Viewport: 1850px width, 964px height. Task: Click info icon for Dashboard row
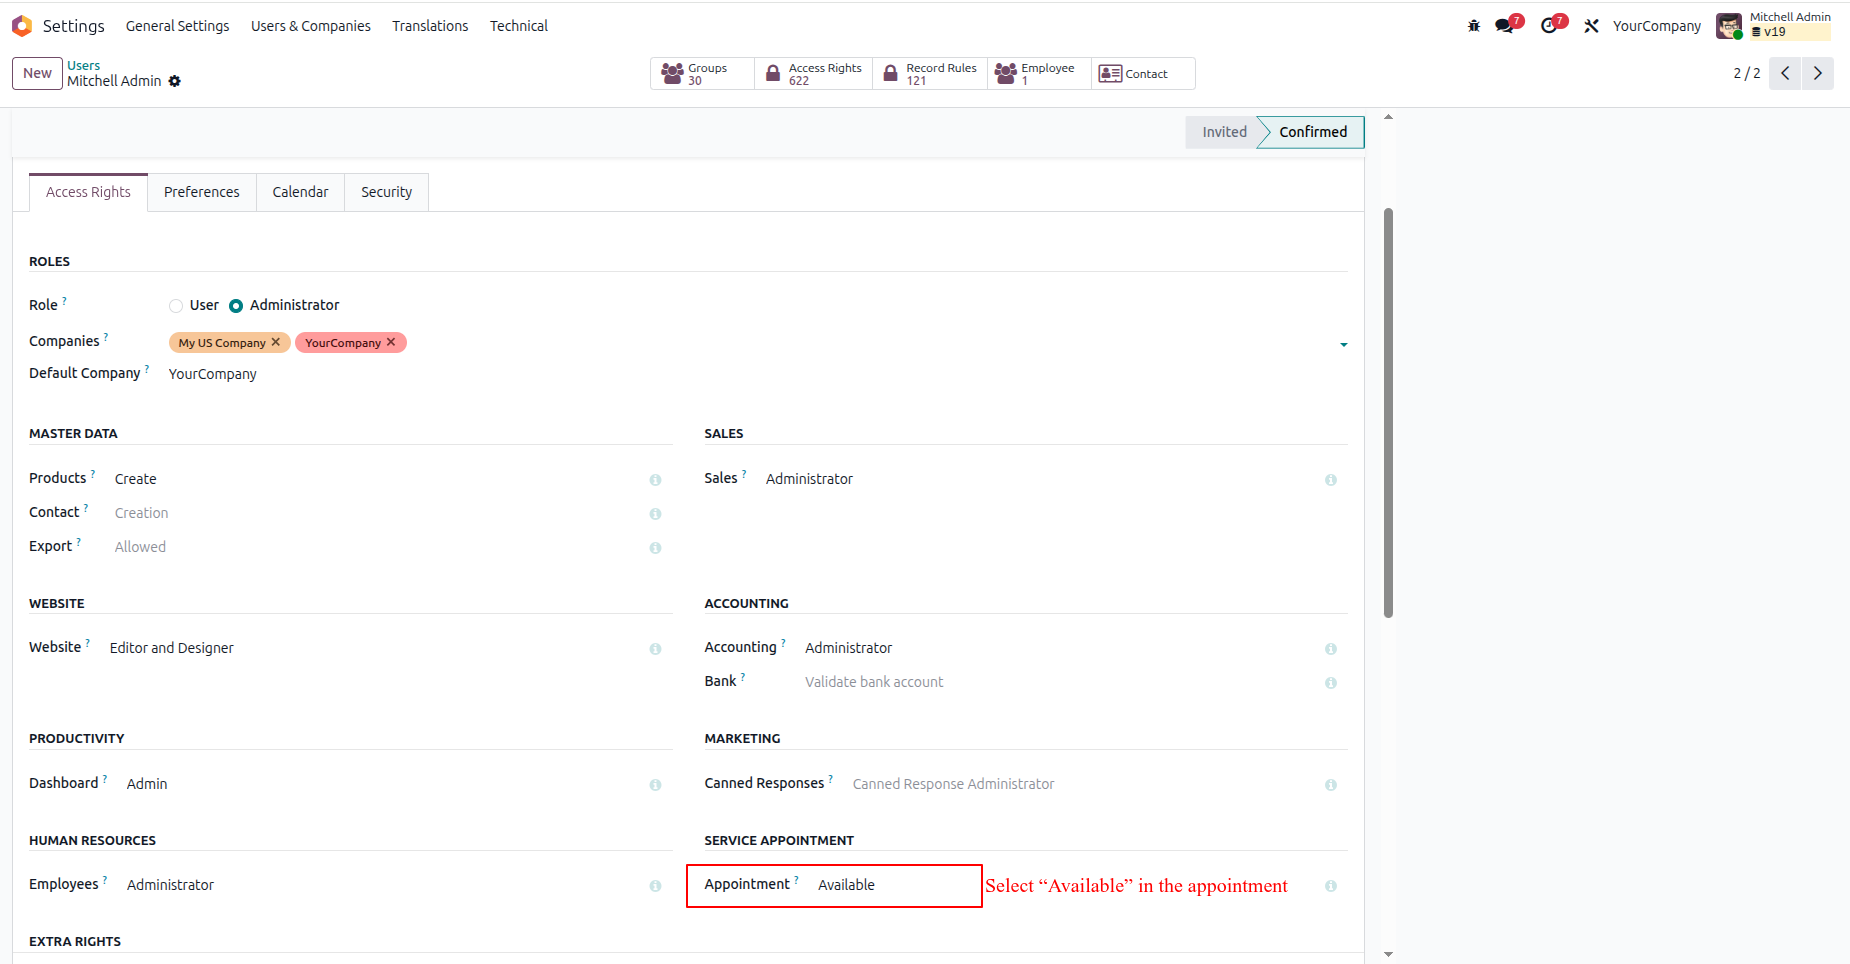(x=655, y=785)
